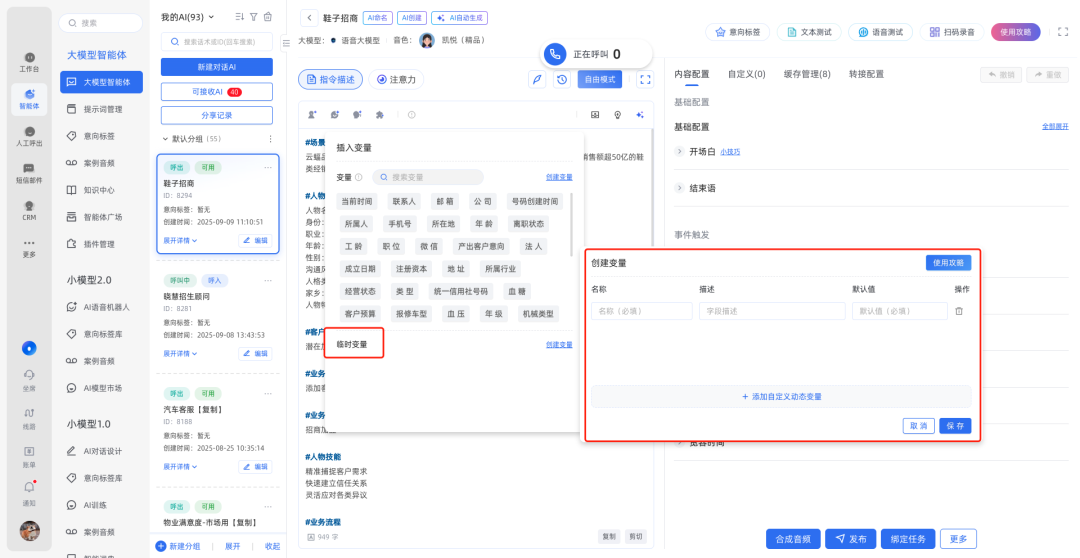Expand 展开详情 on the 鞋子招商 card
This screenshot has height=558, width=1080.
coord(180,241)
